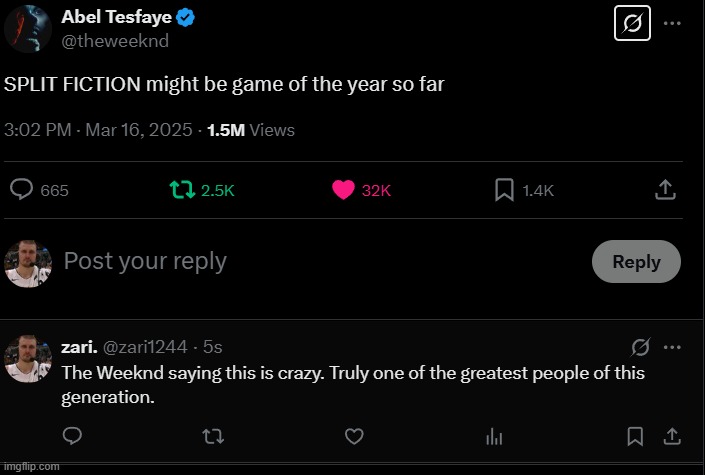Toggle bookmark on the tweet with 1.4K
The height and width of the screenshot is (475, 705).
pyautogui.click(x=505, y=190)
